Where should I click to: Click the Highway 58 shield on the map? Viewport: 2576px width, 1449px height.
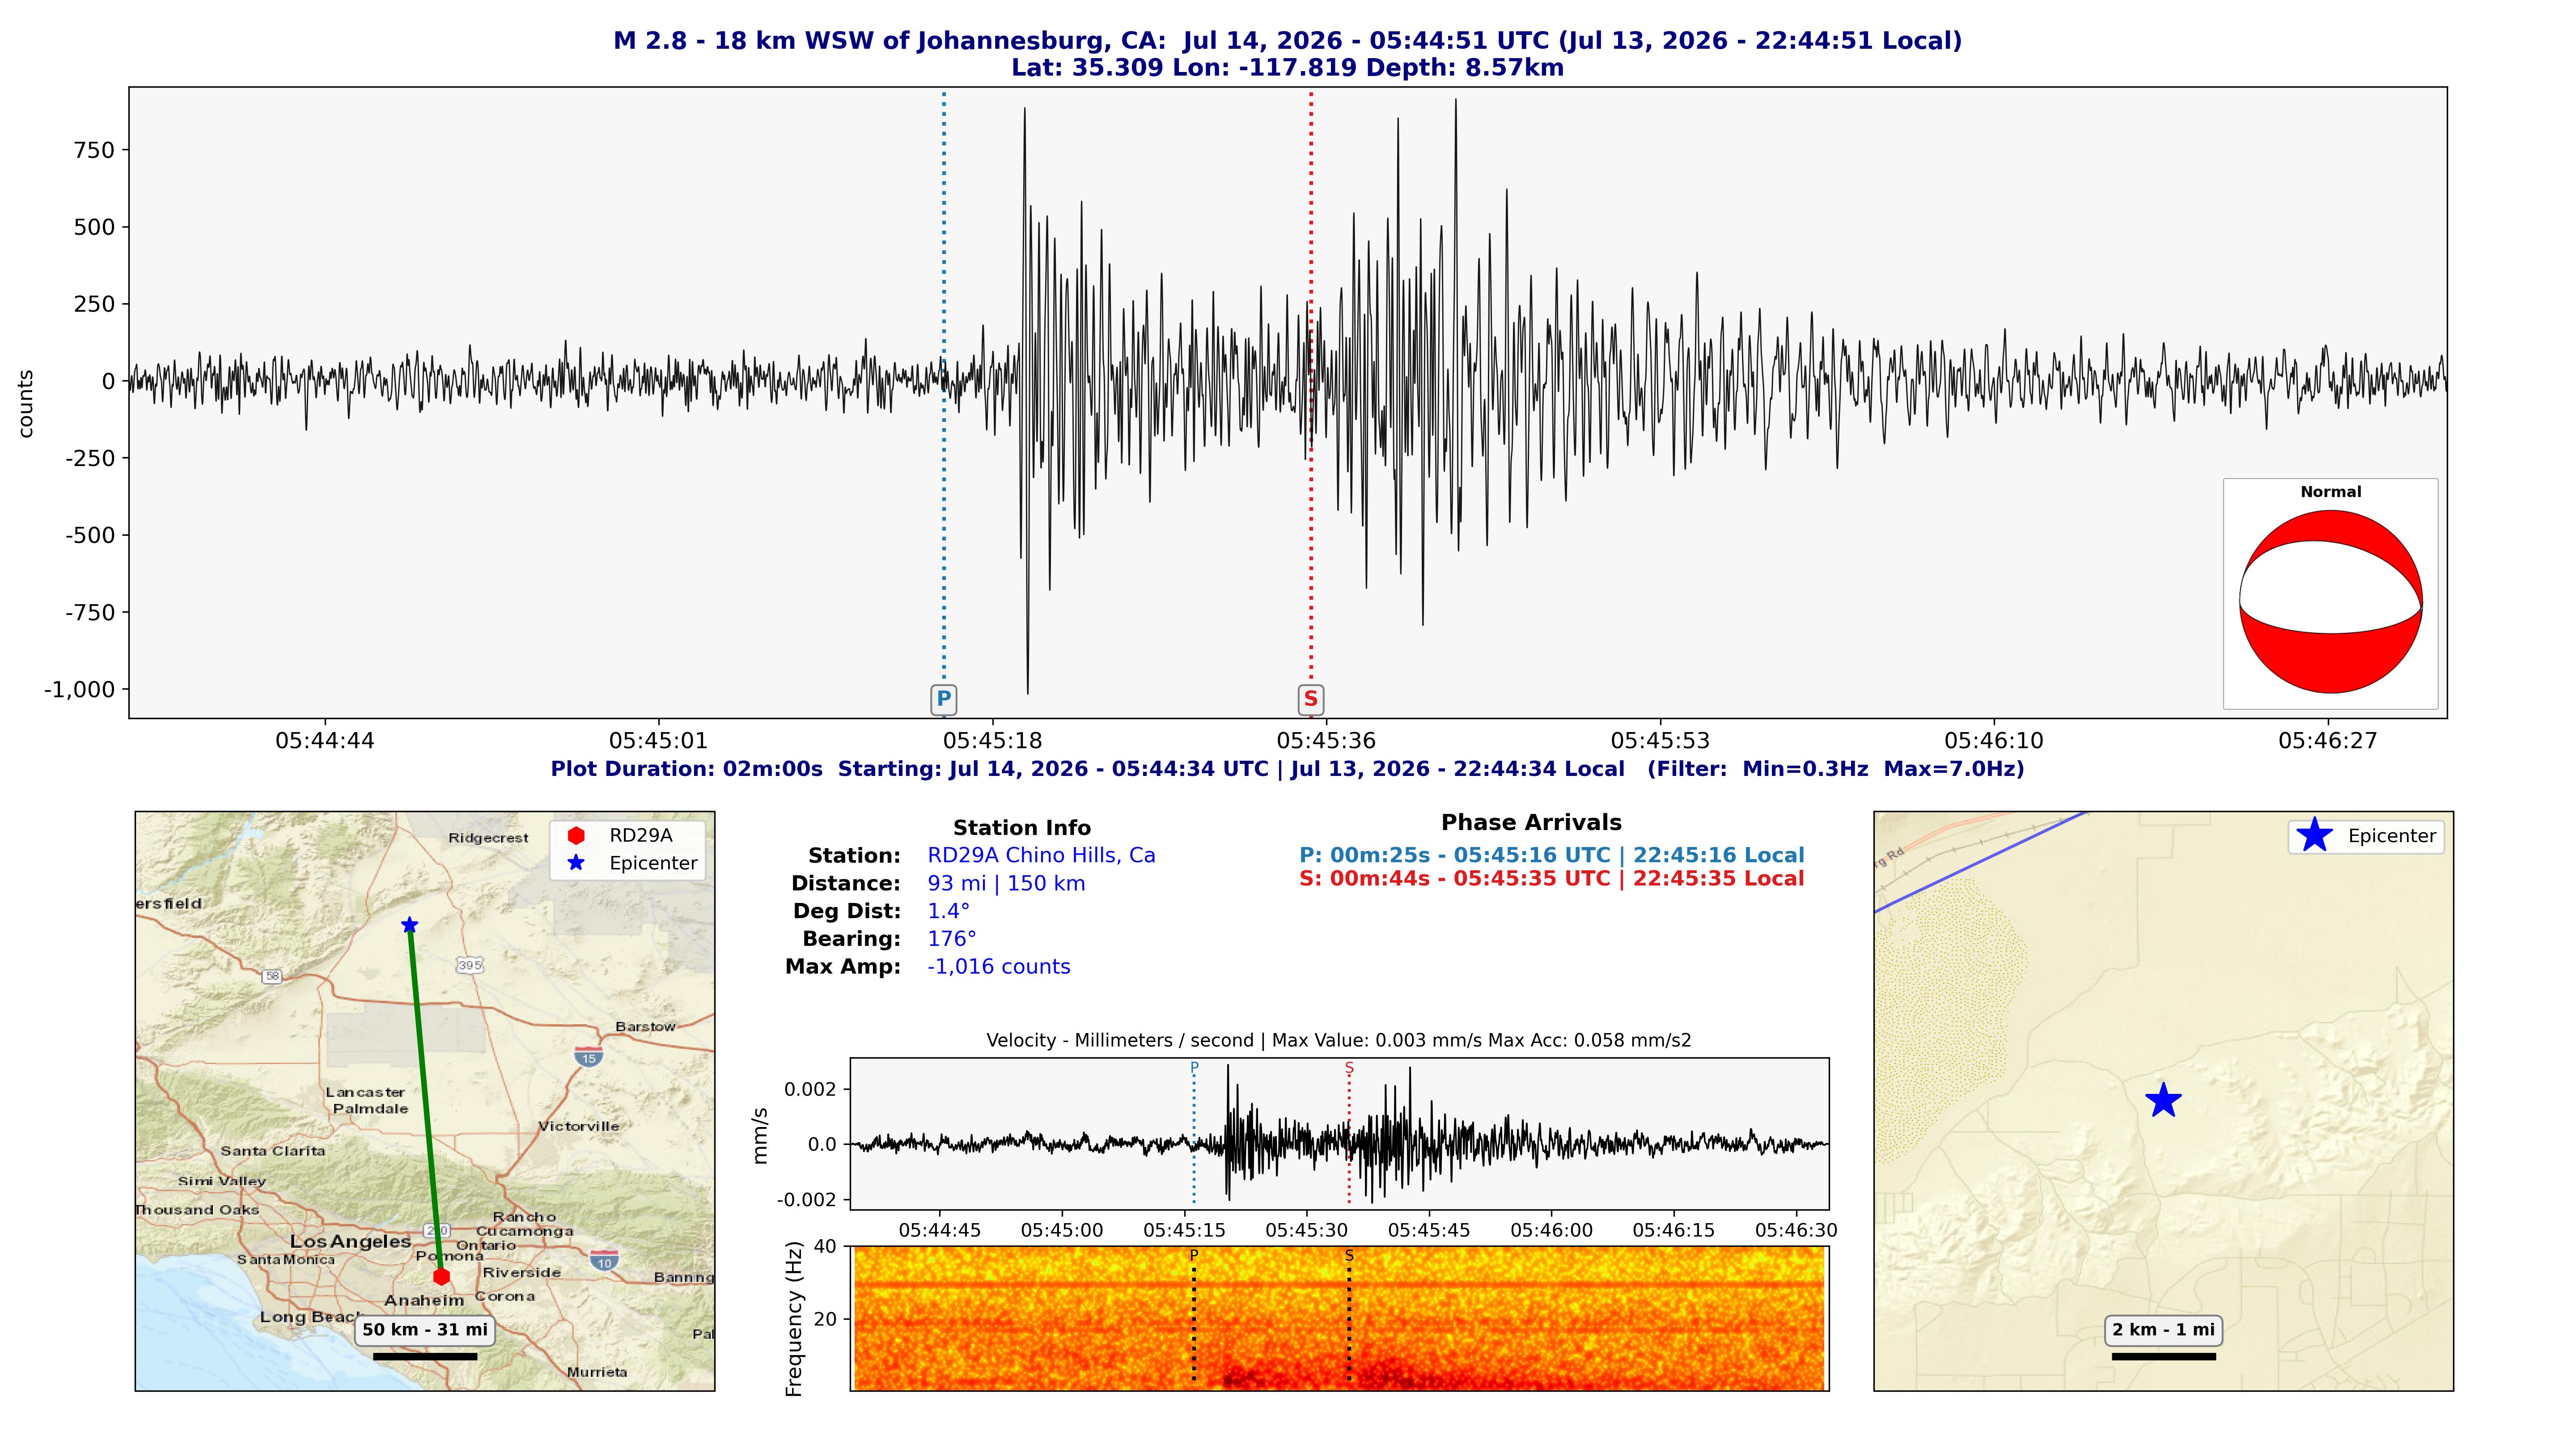click(x=272, y=976)
